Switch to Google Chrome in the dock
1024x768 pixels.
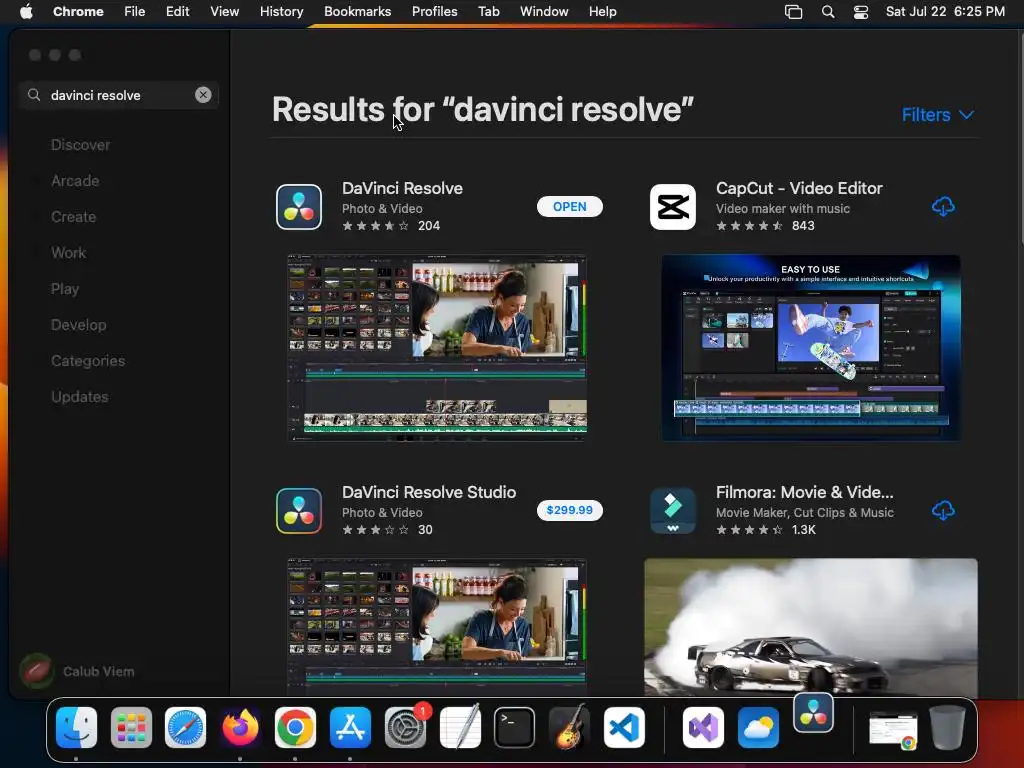[x=295, y=728]
